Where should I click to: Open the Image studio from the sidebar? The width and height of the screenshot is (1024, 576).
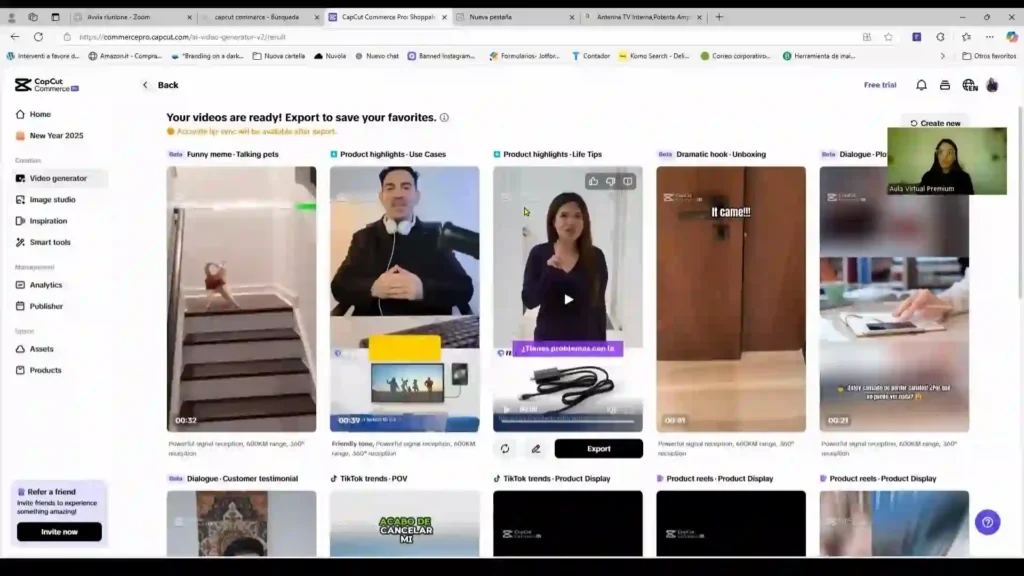tap(46, 199)
